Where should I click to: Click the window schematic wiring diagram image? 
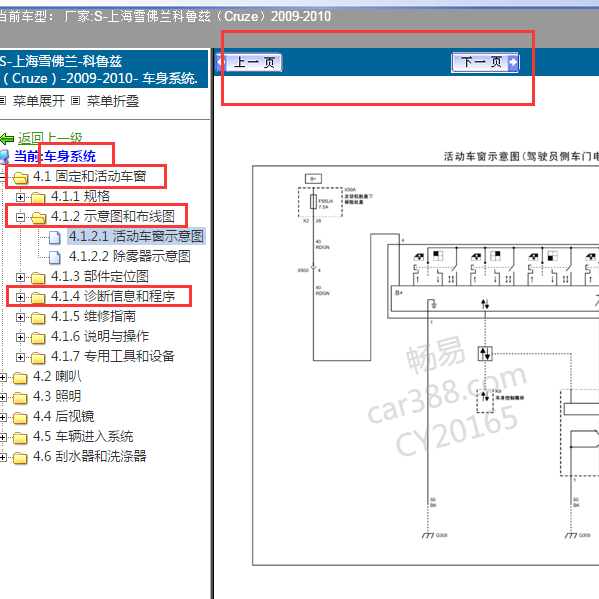click(426, 365)
